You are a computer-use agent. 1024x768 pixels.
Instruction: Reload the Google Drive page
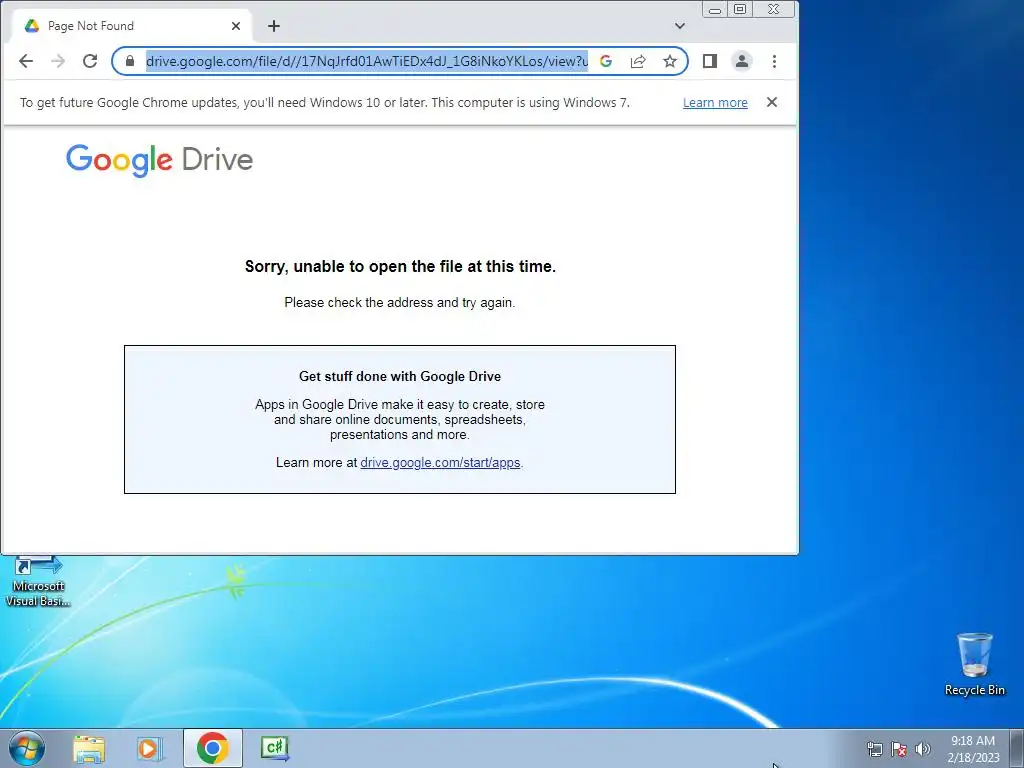90,61
